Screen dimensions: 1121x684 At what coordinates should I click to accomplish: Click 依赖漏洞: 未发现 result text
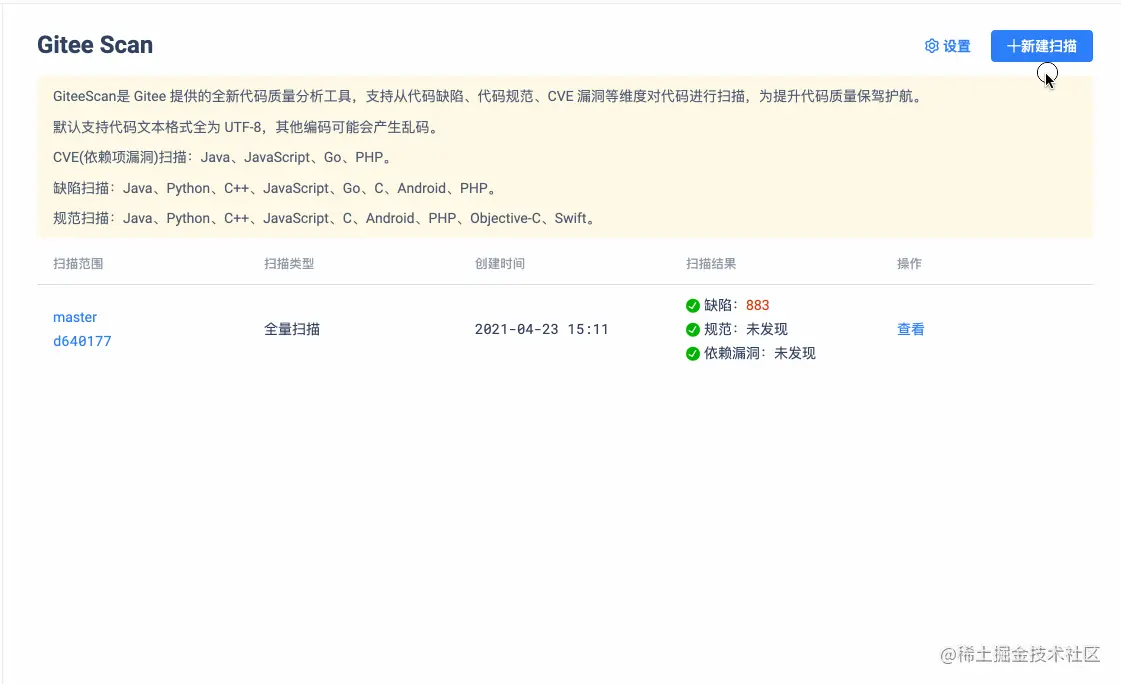pos(759,353)
